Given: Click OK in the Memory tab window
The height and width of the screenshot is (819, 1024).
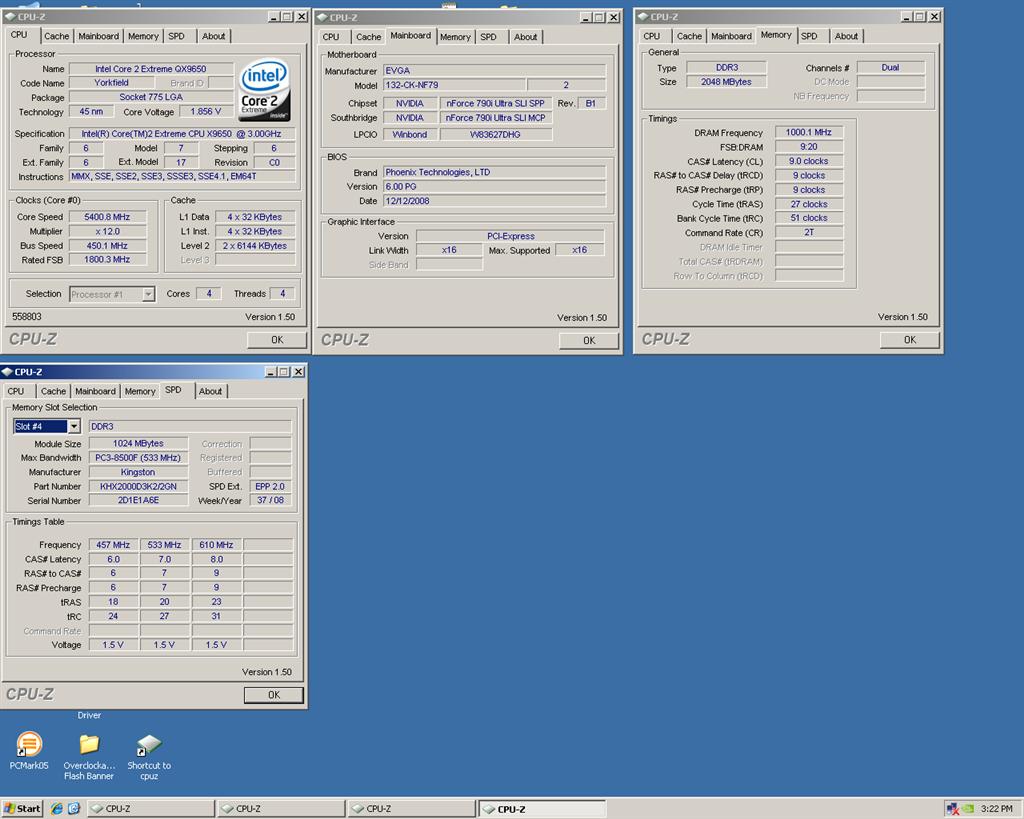Looking at the screenshot, I should click(910, 340).
